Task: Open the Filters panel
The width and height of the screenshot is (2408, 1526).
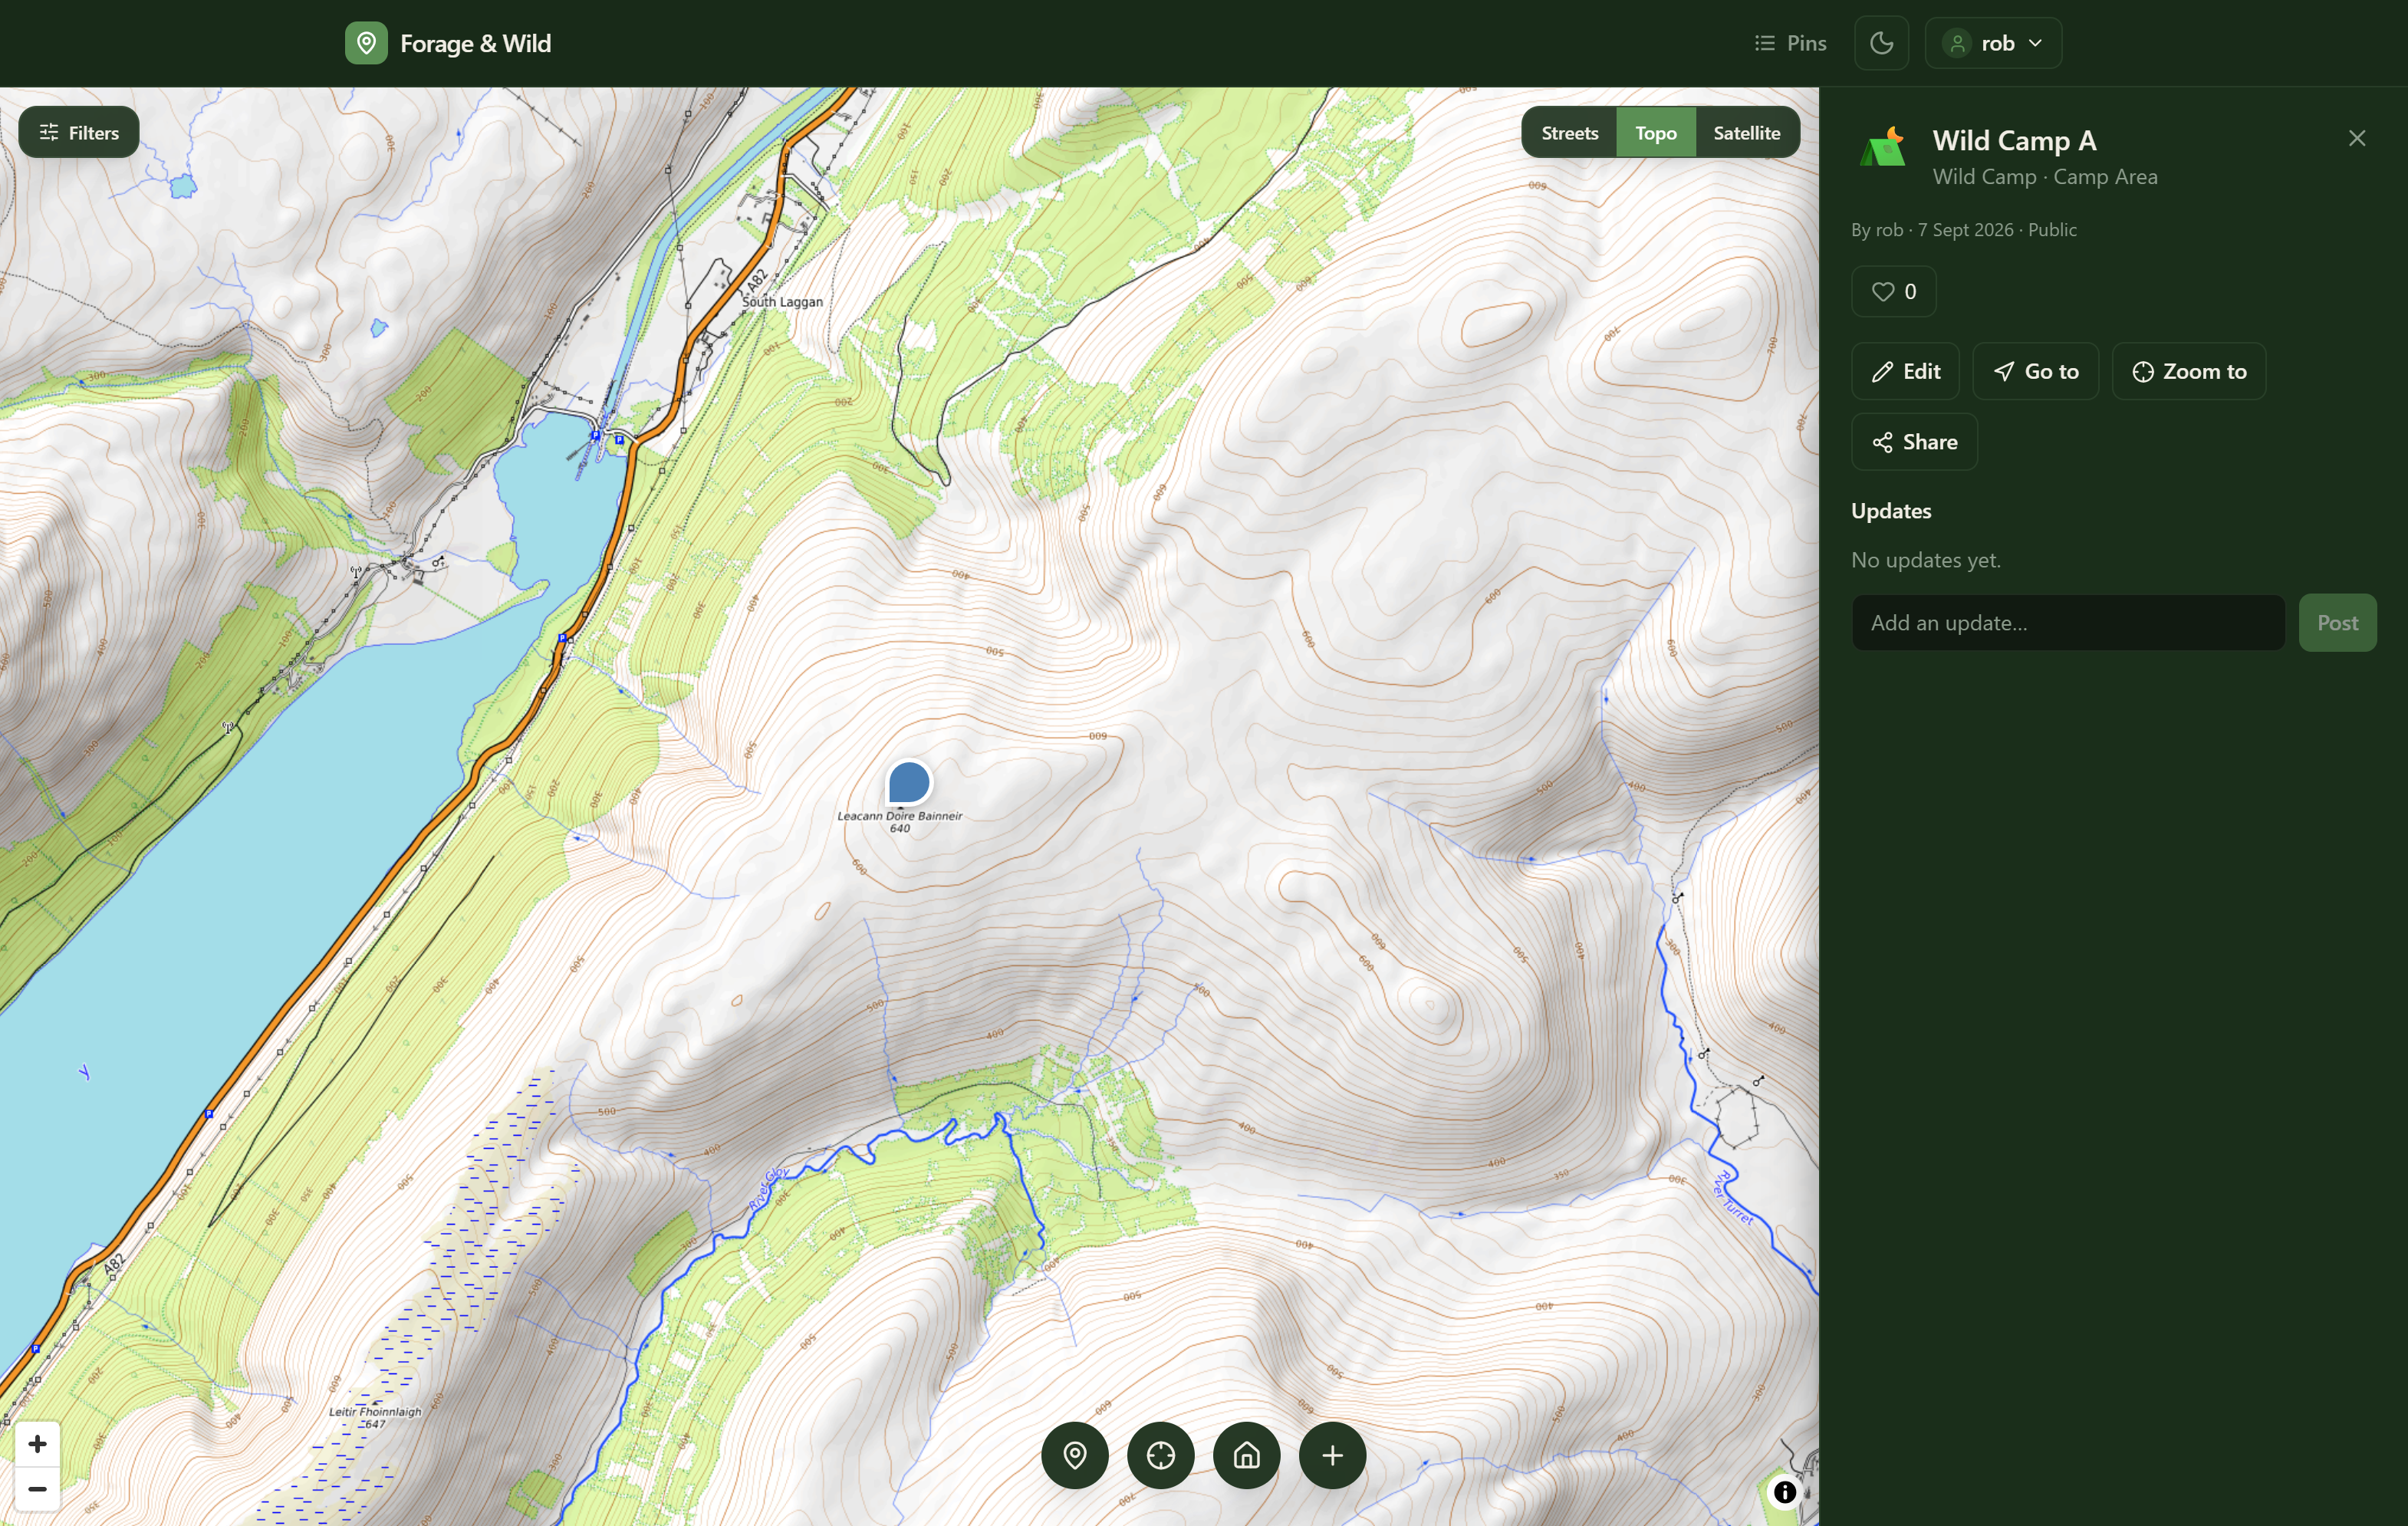Action: pyautogui.click(x=79, y=132)
